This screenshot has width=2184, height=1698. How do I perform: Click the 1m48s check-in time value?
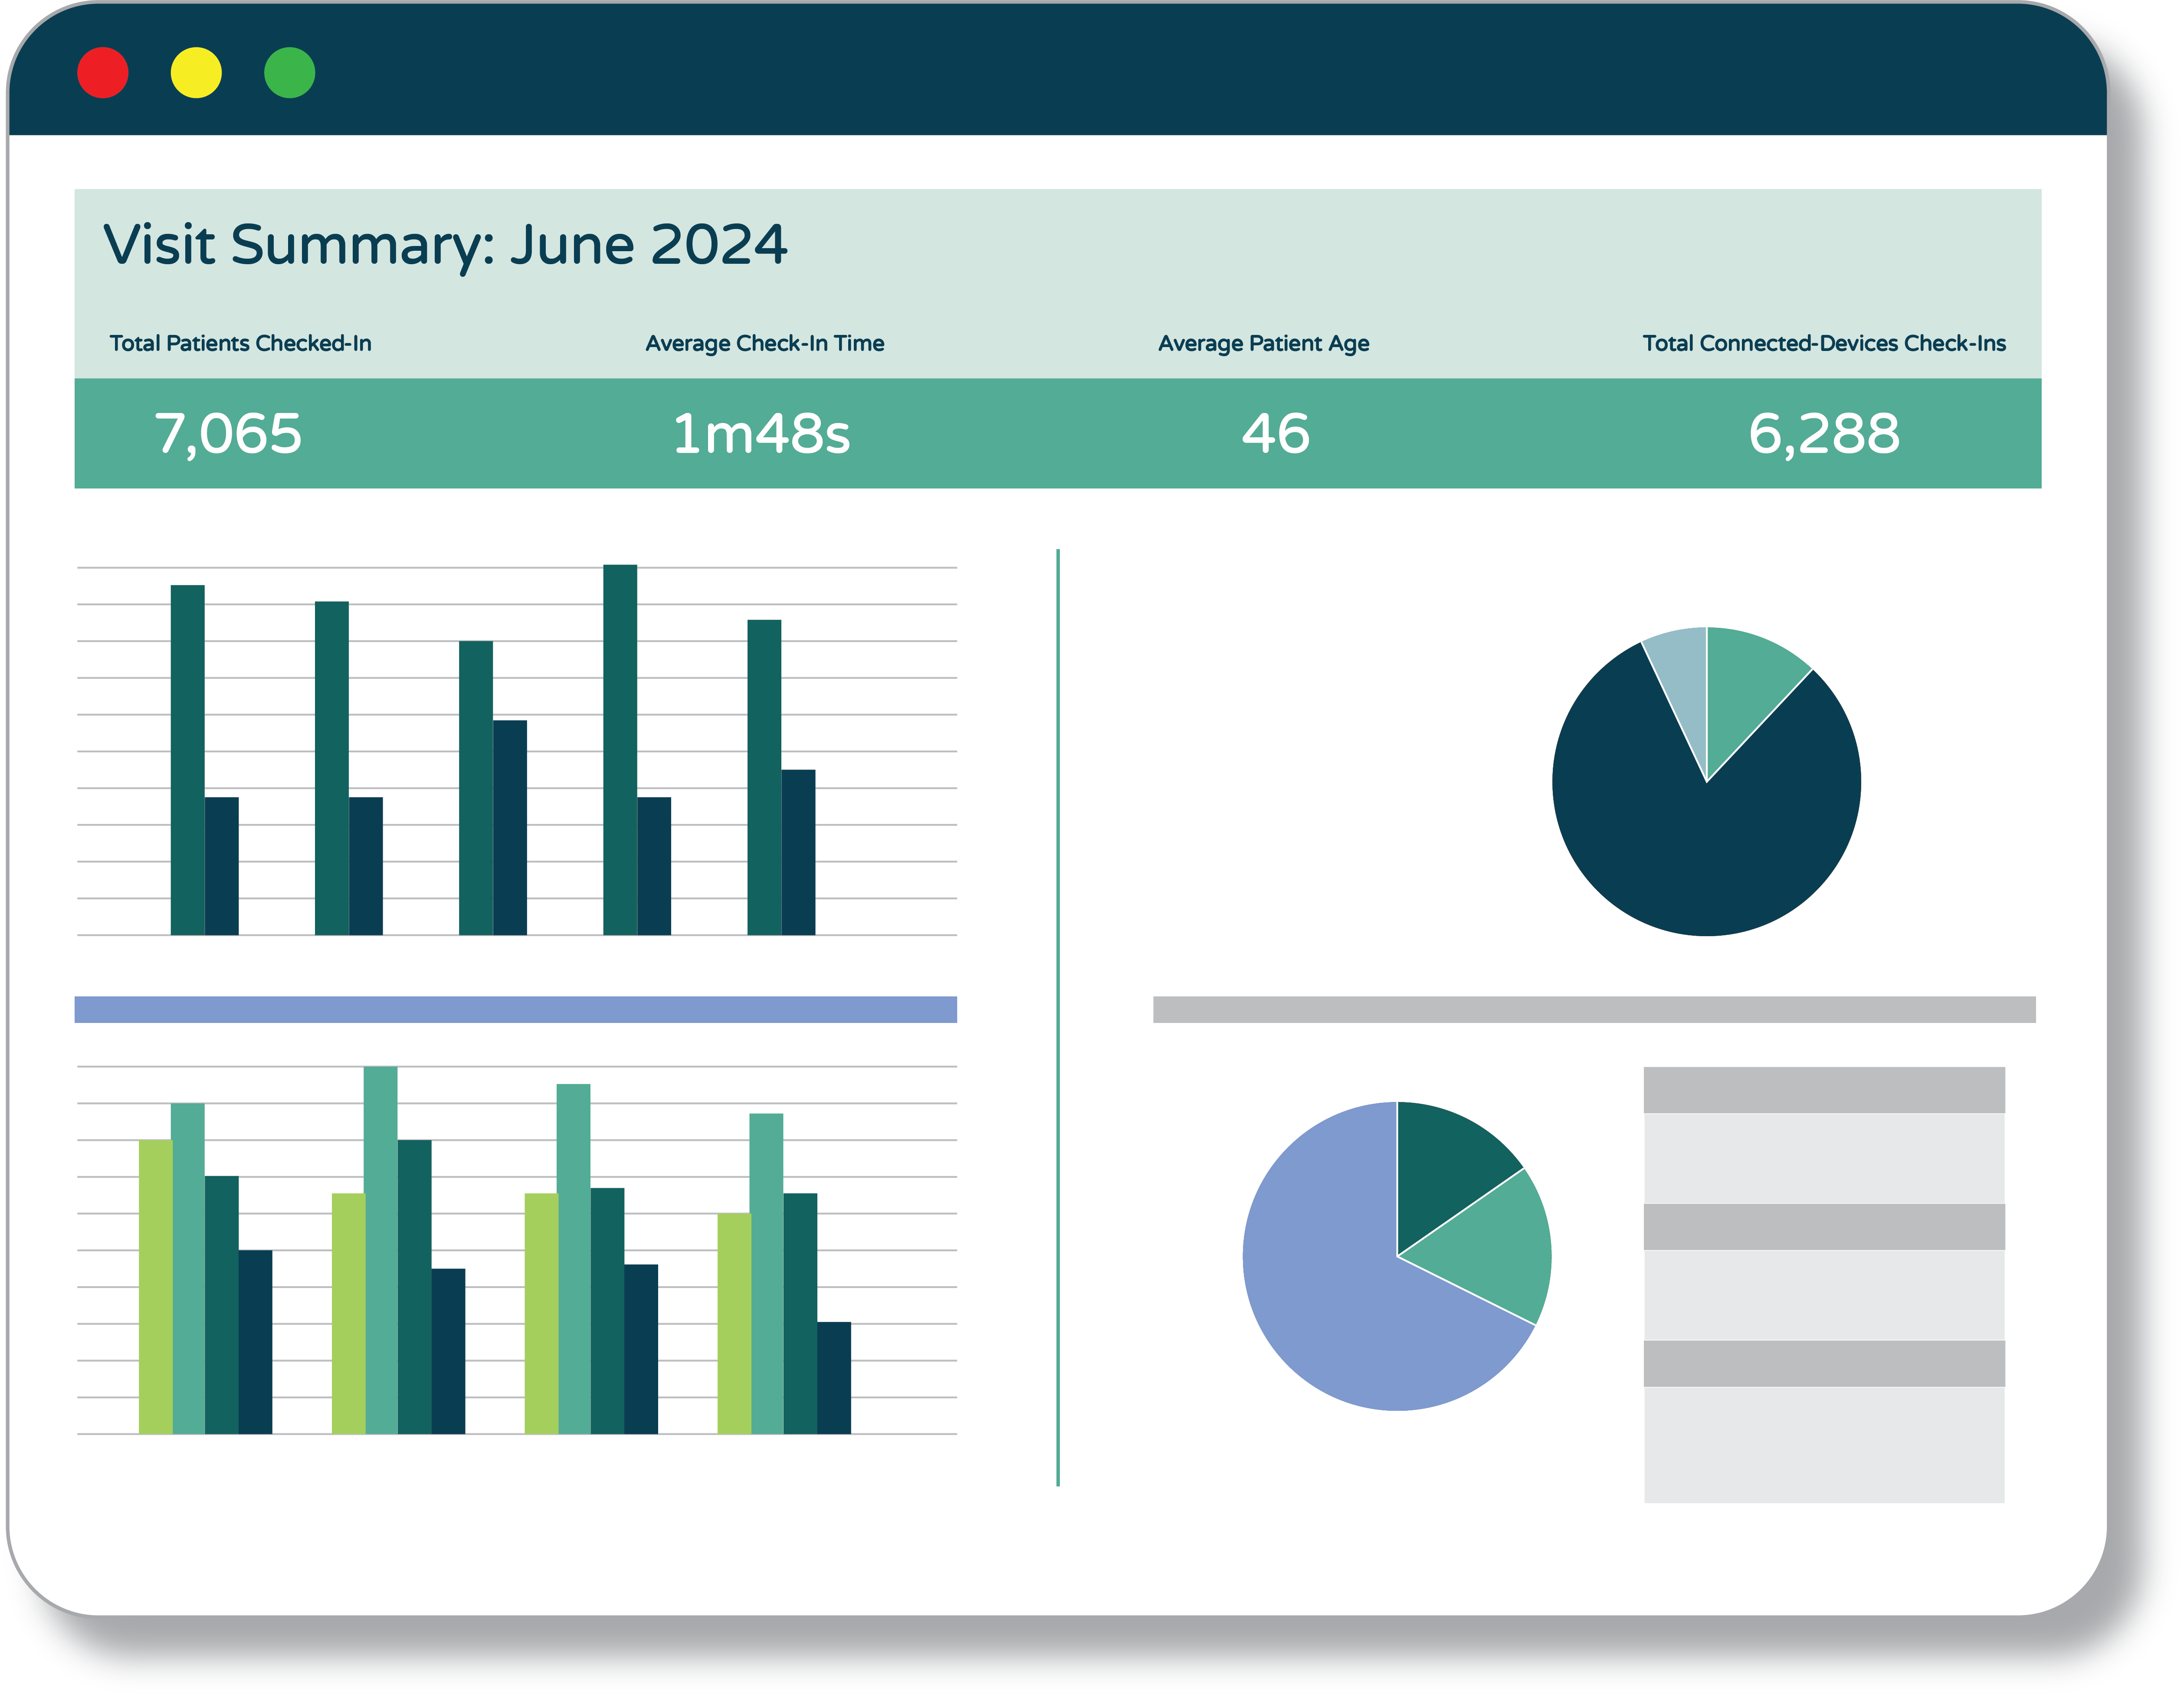click(x=761, y=434)
